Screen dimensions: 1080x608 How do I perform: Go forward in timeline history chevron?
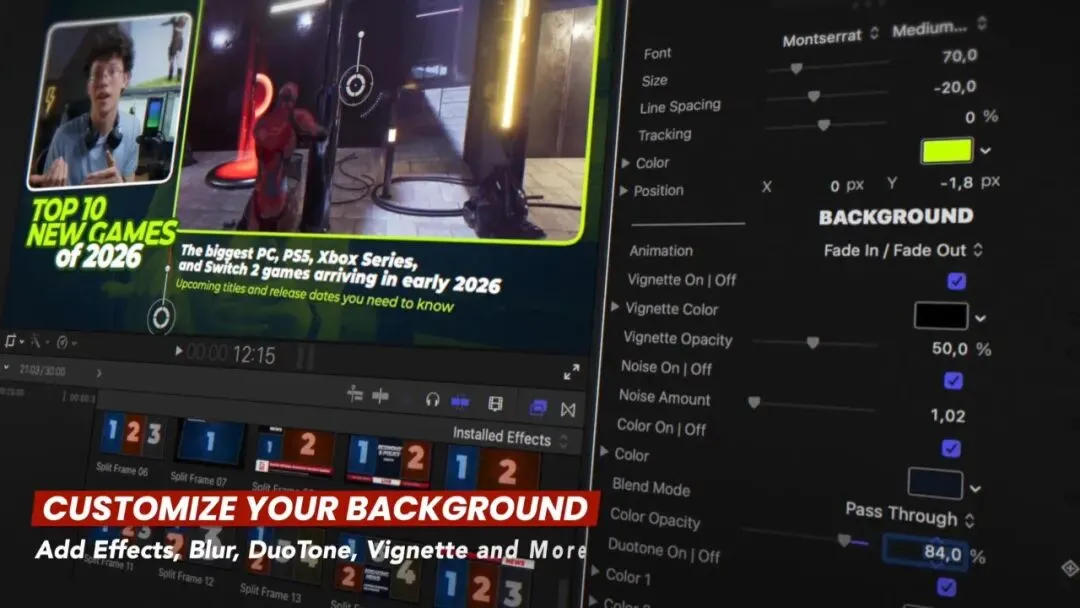(99, 373)
